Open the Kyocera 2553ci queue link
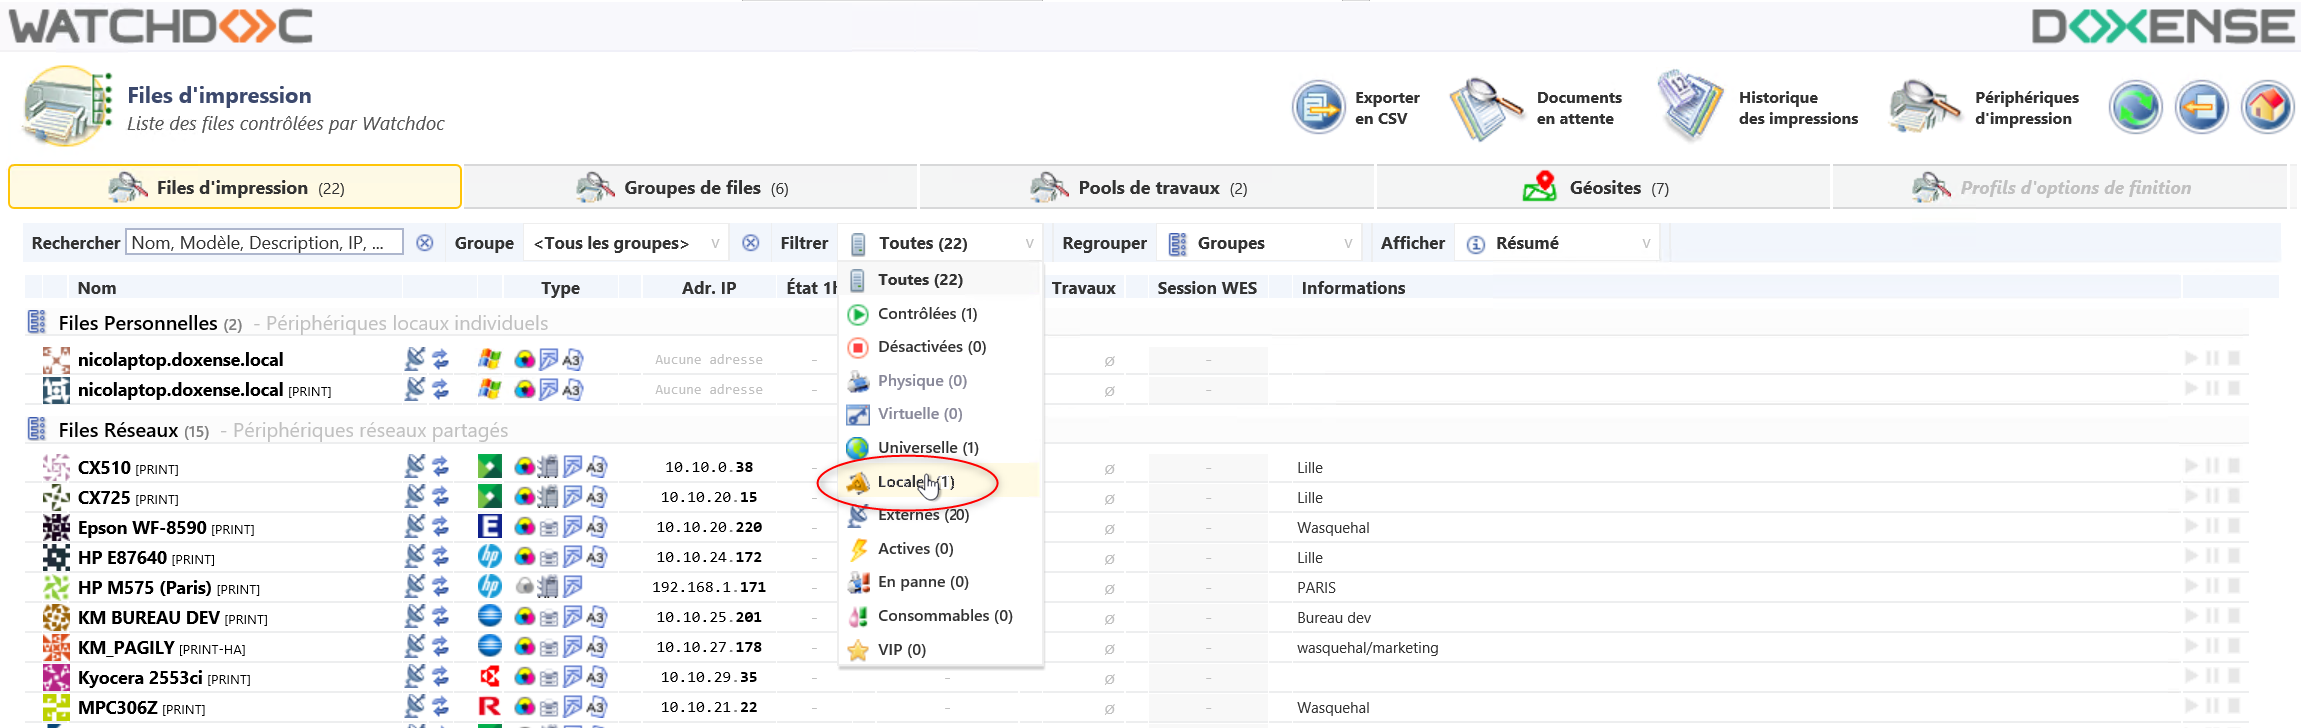The height and width of the screenshot is (728, 2301). pyautogui.click(x=140, y=678)
